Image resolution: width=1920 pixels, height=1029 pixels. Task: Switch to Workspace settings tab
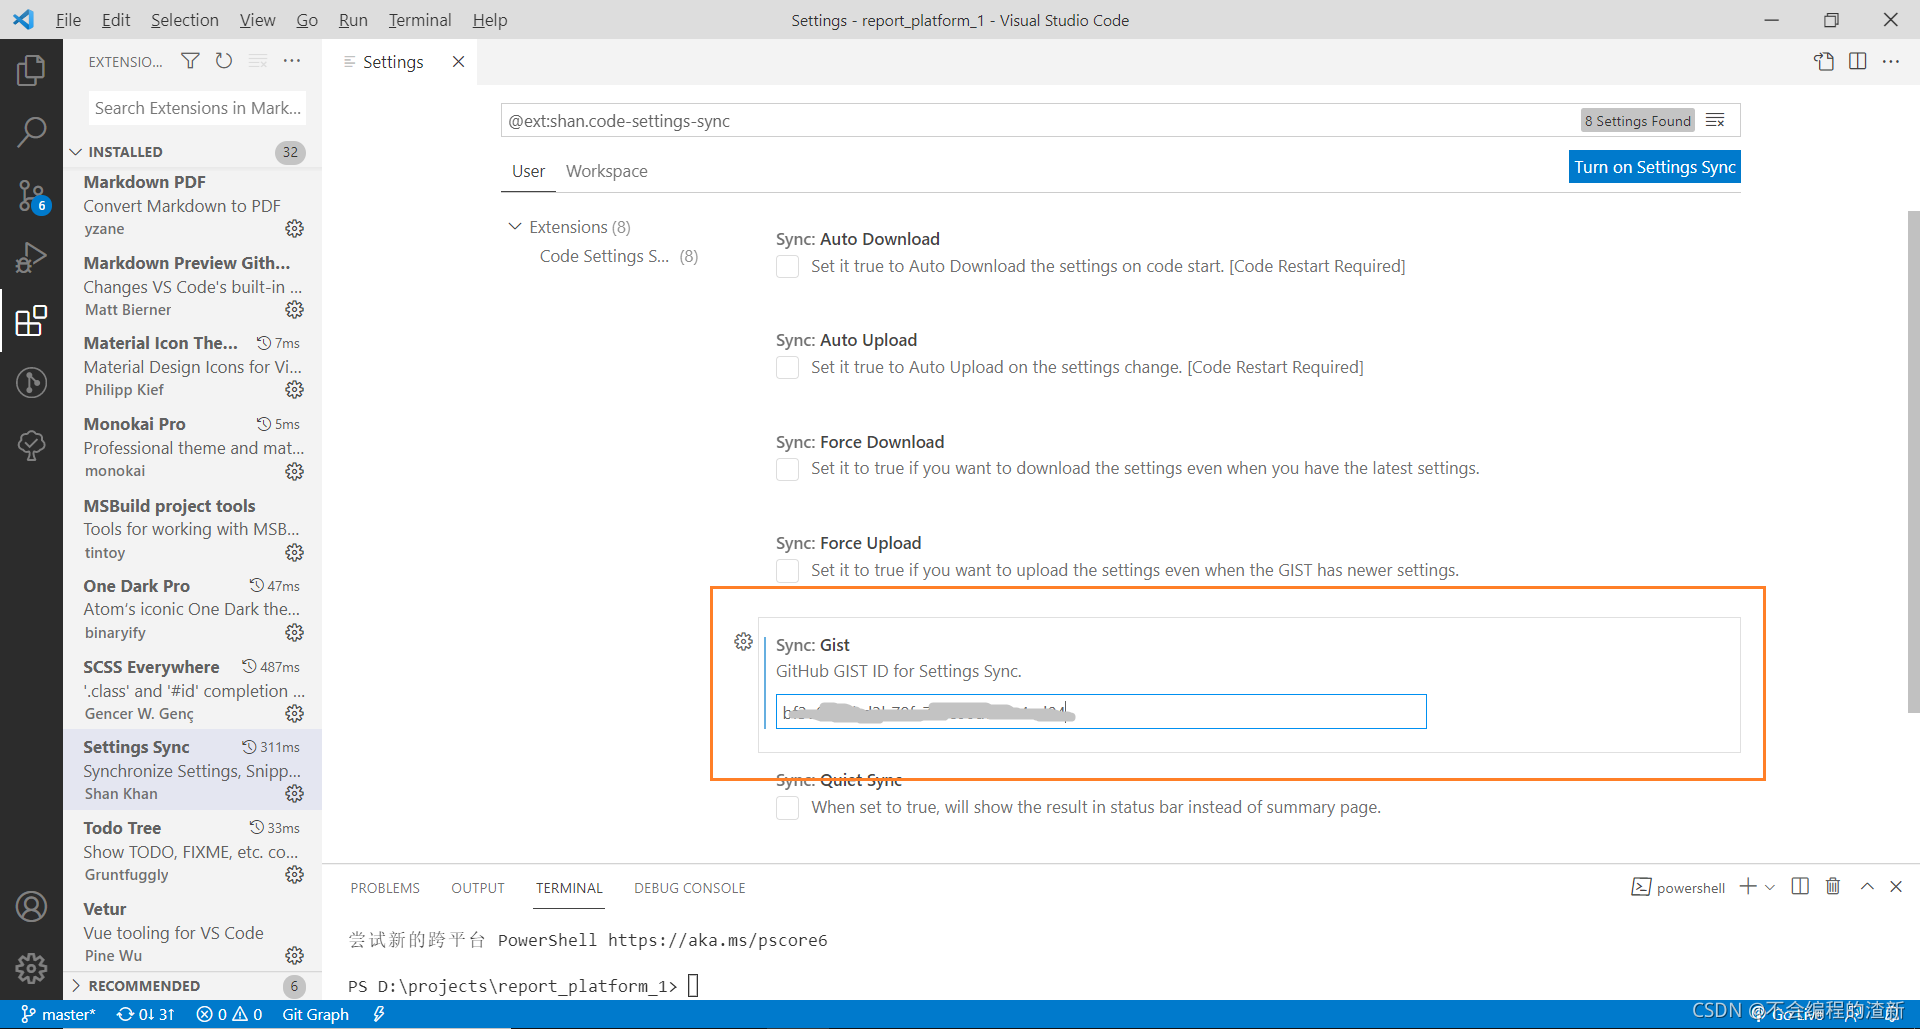(x=606, y=171)
